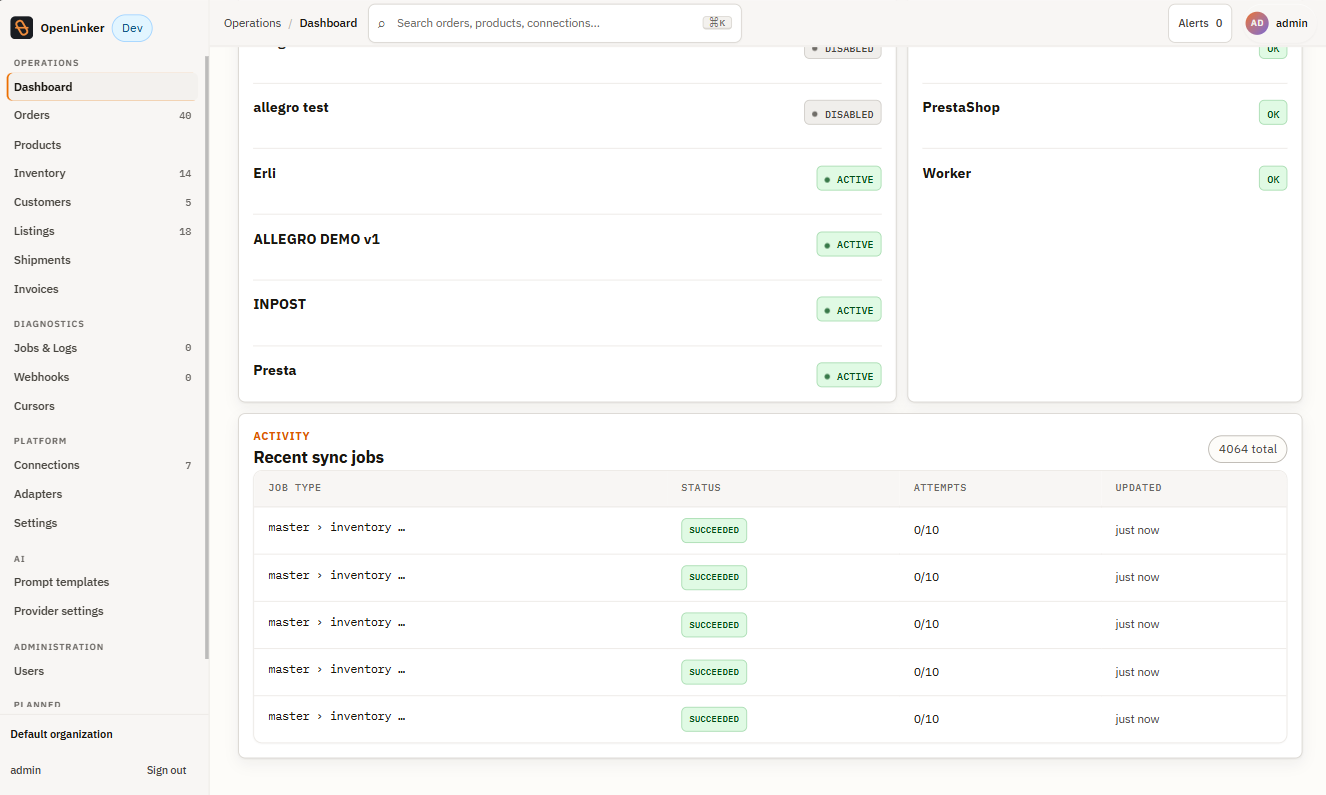Image resolution: width=1326 pixels, height=795 pixels.
Task: Click the Presta connection name
Action: (275, 370)
